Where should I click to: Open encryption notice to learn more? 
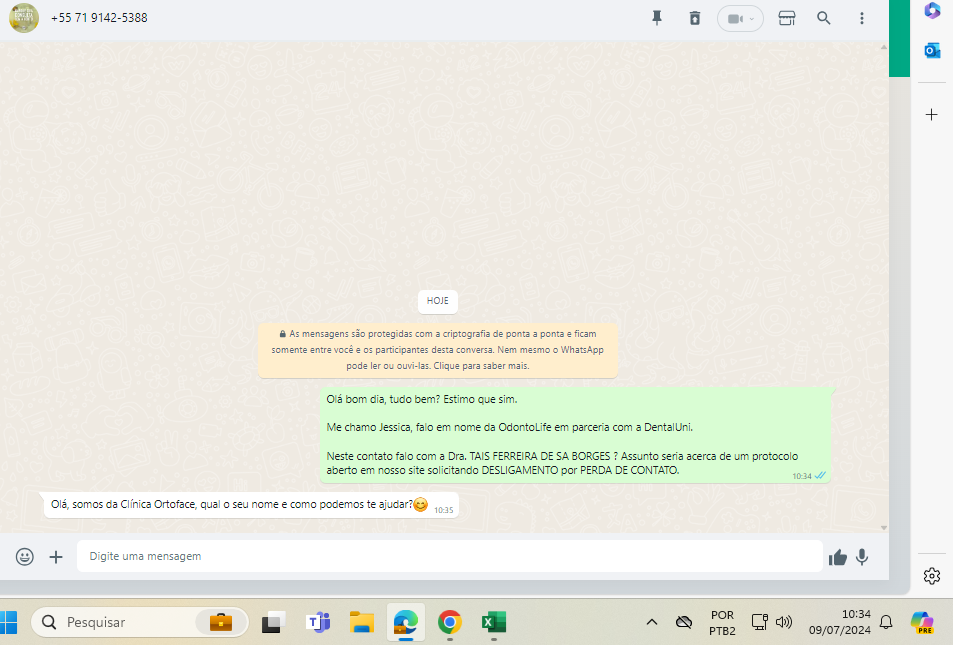[x=438, y=350]
